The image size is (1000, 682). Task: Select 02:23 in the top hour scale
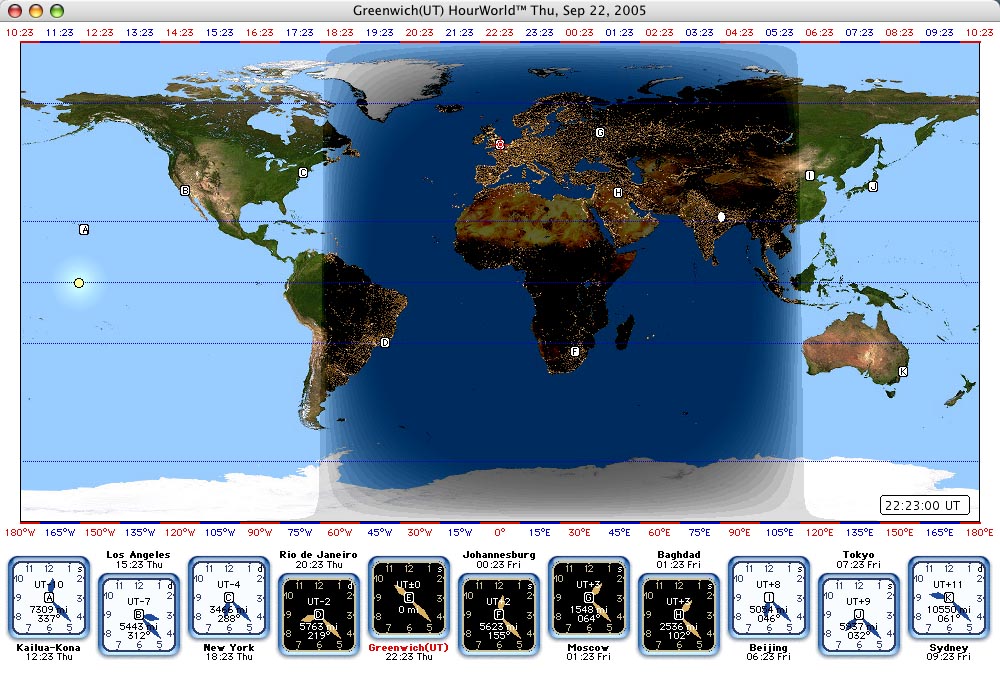point(659,32)
